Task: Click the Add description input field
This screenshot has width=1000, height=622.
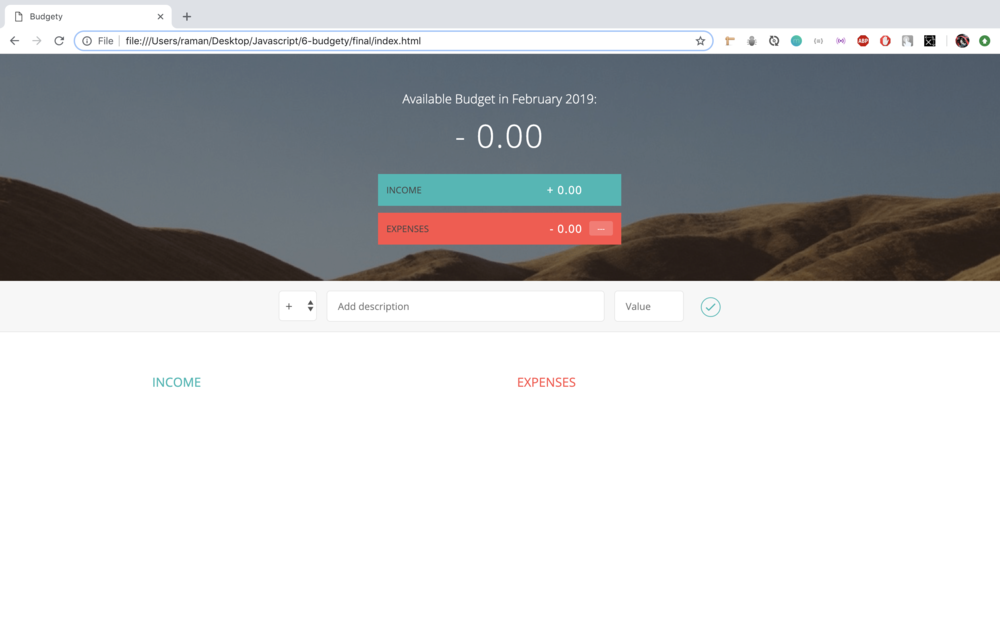Action: click(465, 306)
